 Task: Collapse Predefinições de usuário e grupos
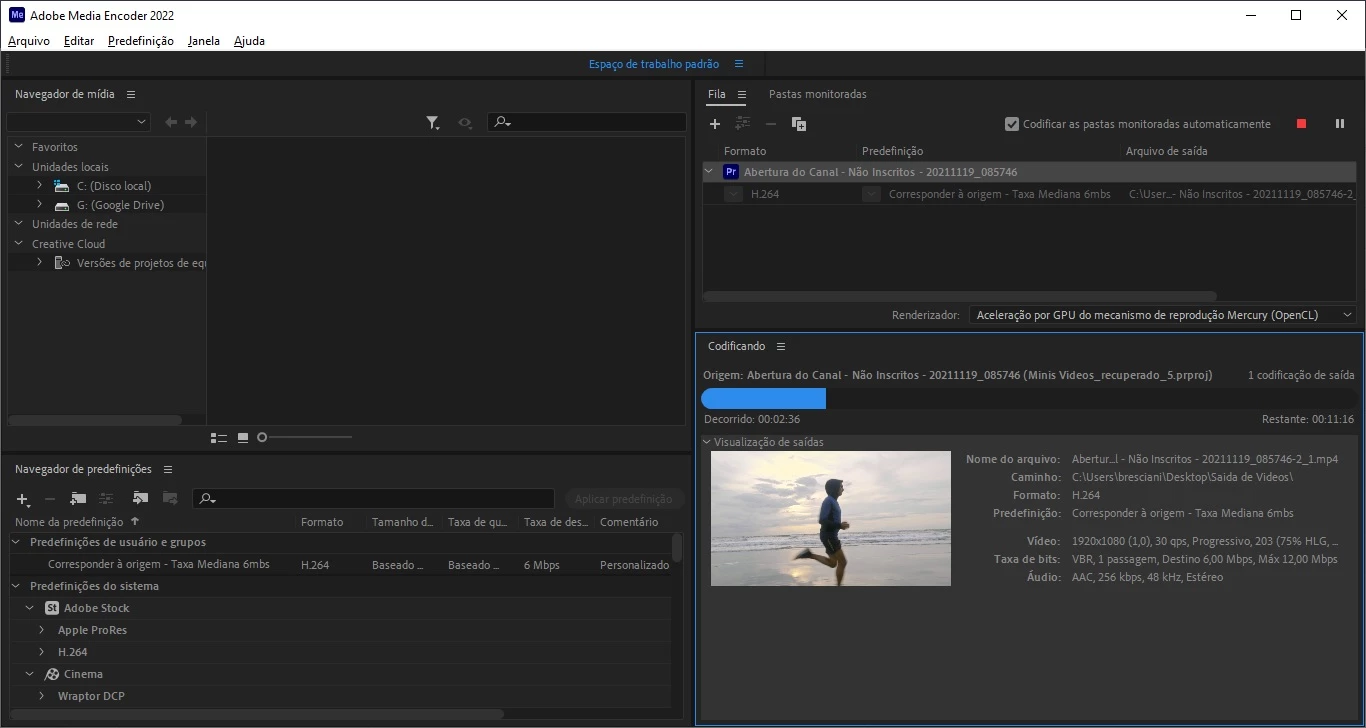click(17, 542)
